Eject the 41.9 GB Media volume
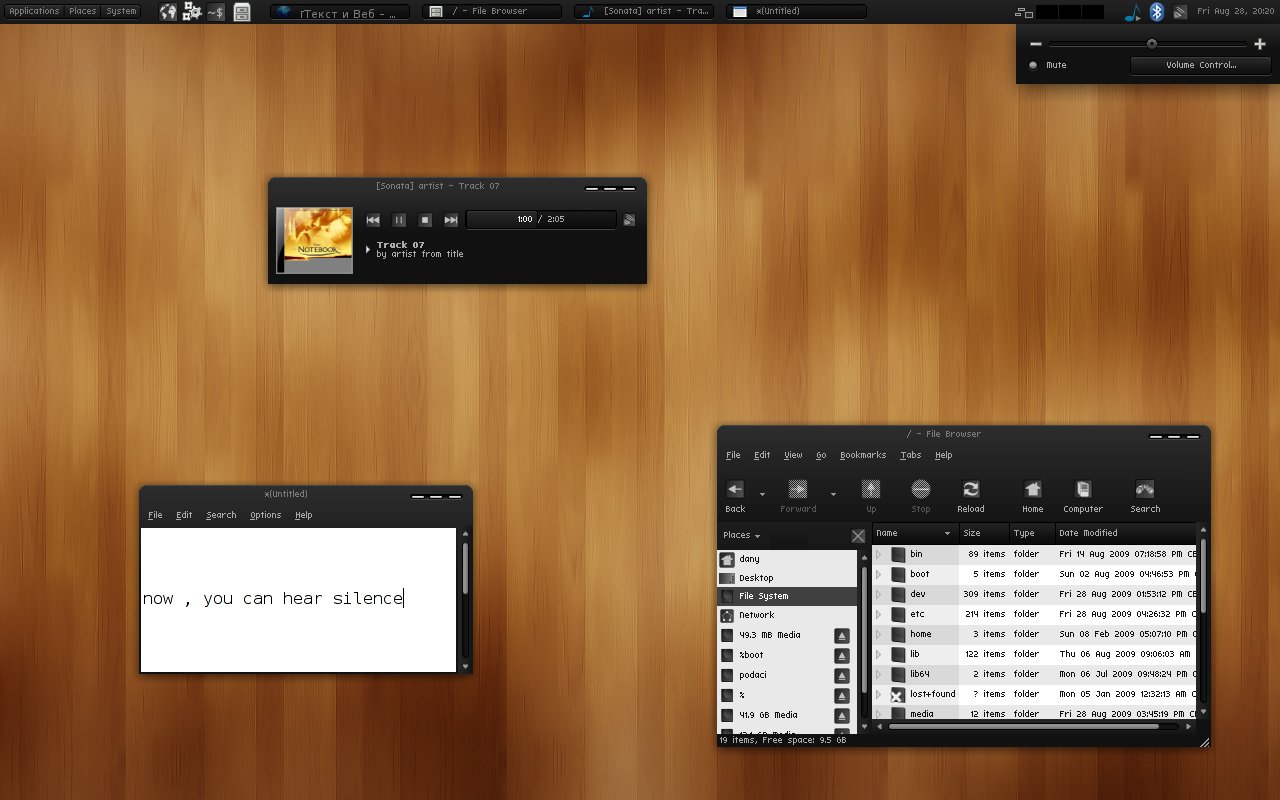 [842, 715]
